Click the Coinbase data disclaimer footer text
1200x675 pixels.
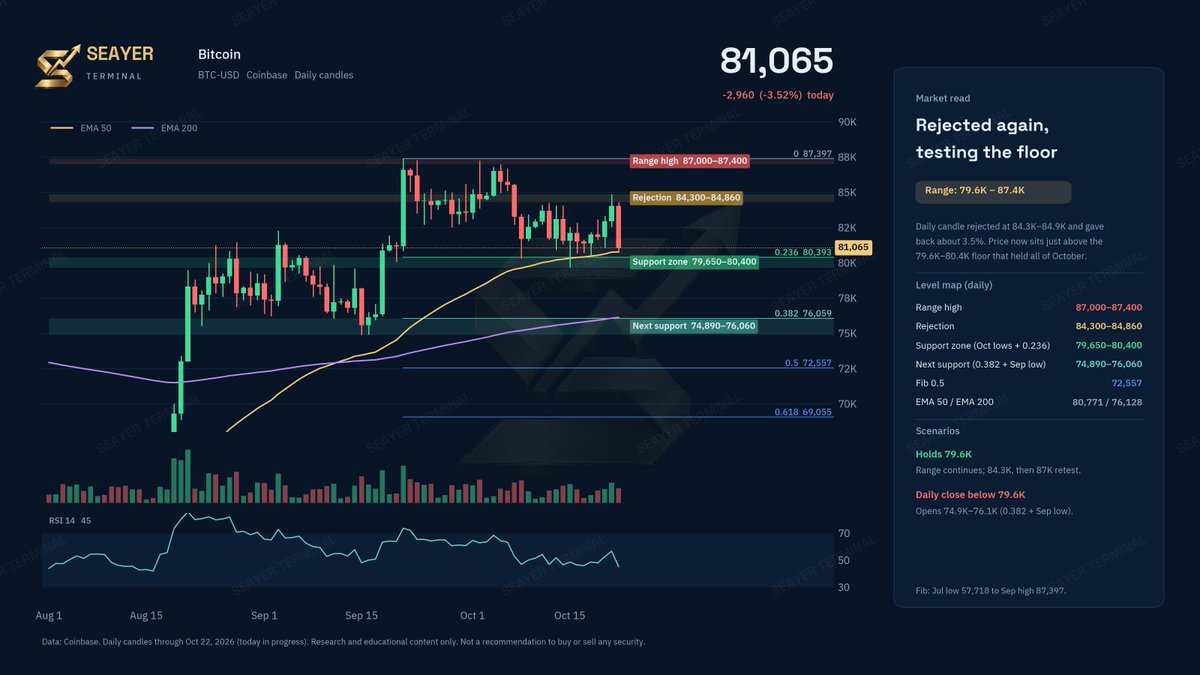point(343,642)
